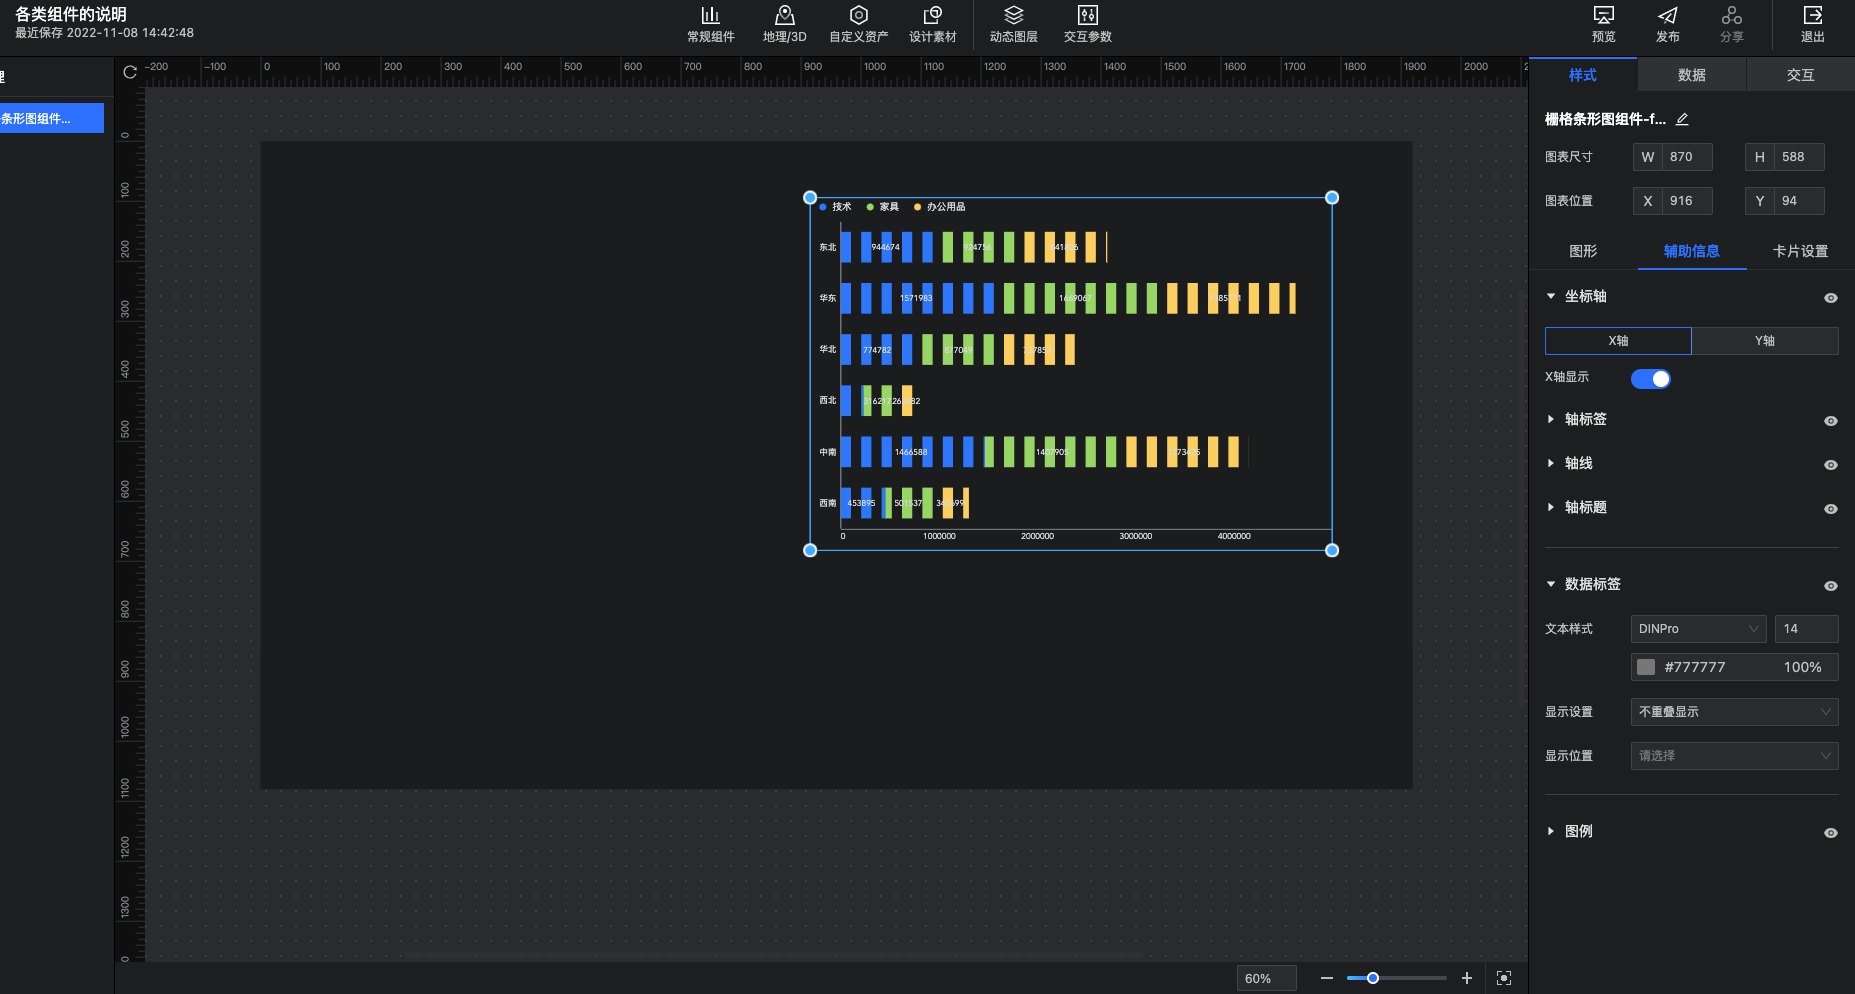Click the zoom slider handle

(x=1373, y=978)
